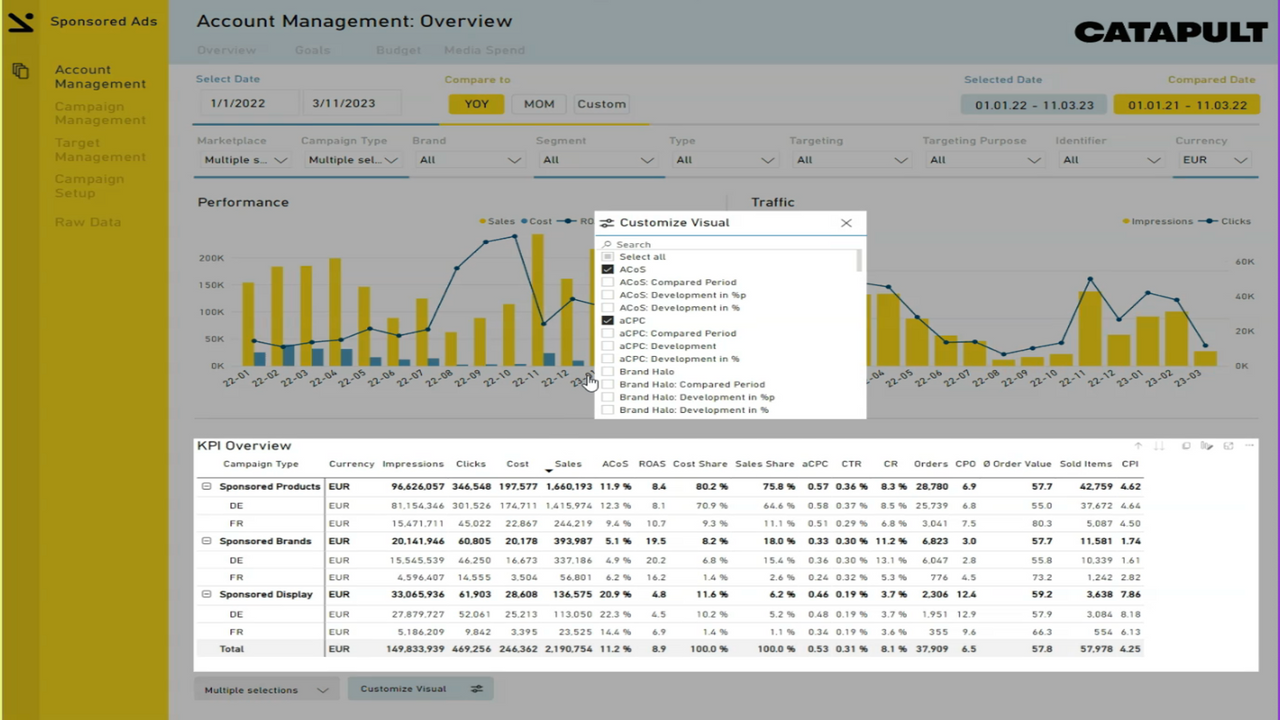Click the Cost legend color marker
The image size is (1280, 720).
[524, 222]
